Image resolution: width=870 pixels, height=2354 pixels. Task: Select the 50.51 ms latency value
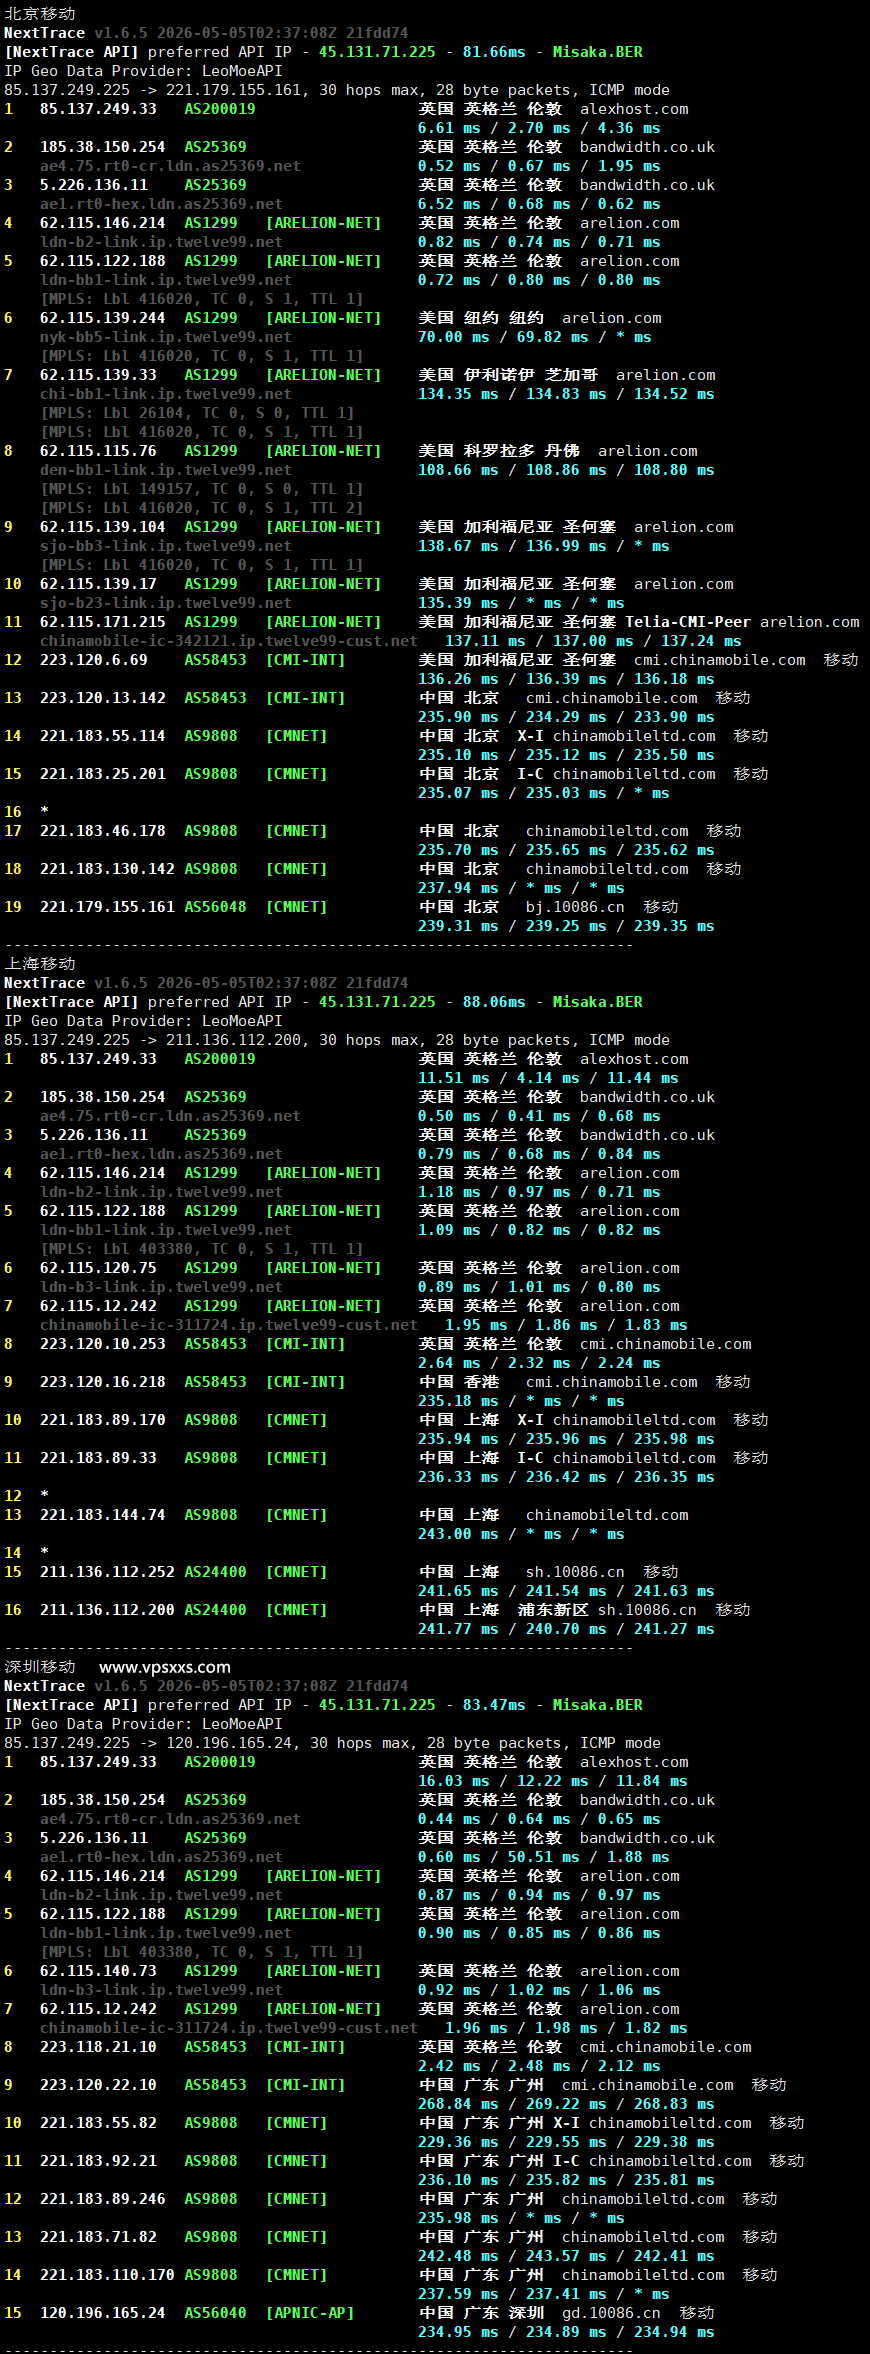[543, 1857]
